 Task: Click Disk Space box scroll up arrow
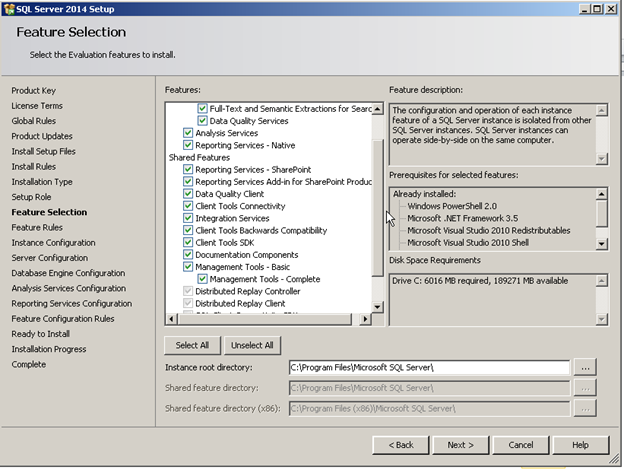(x=601, y=281)
